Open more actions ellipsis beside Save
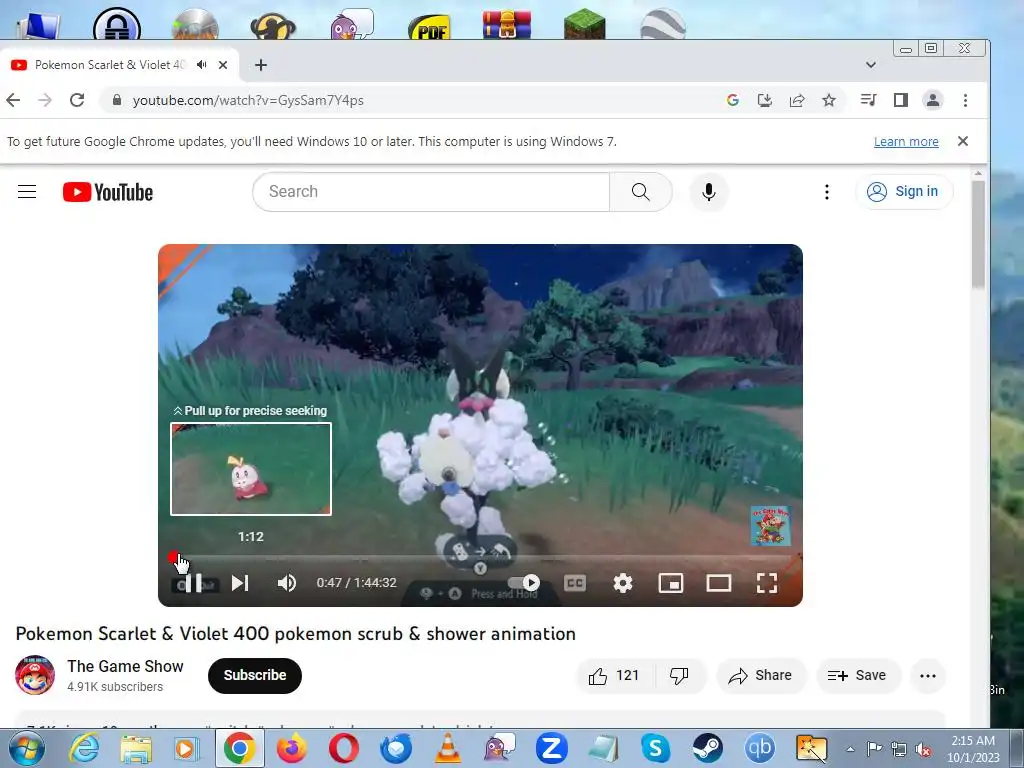The width and height of the screenshot is (1024, 768). [928, 675]
